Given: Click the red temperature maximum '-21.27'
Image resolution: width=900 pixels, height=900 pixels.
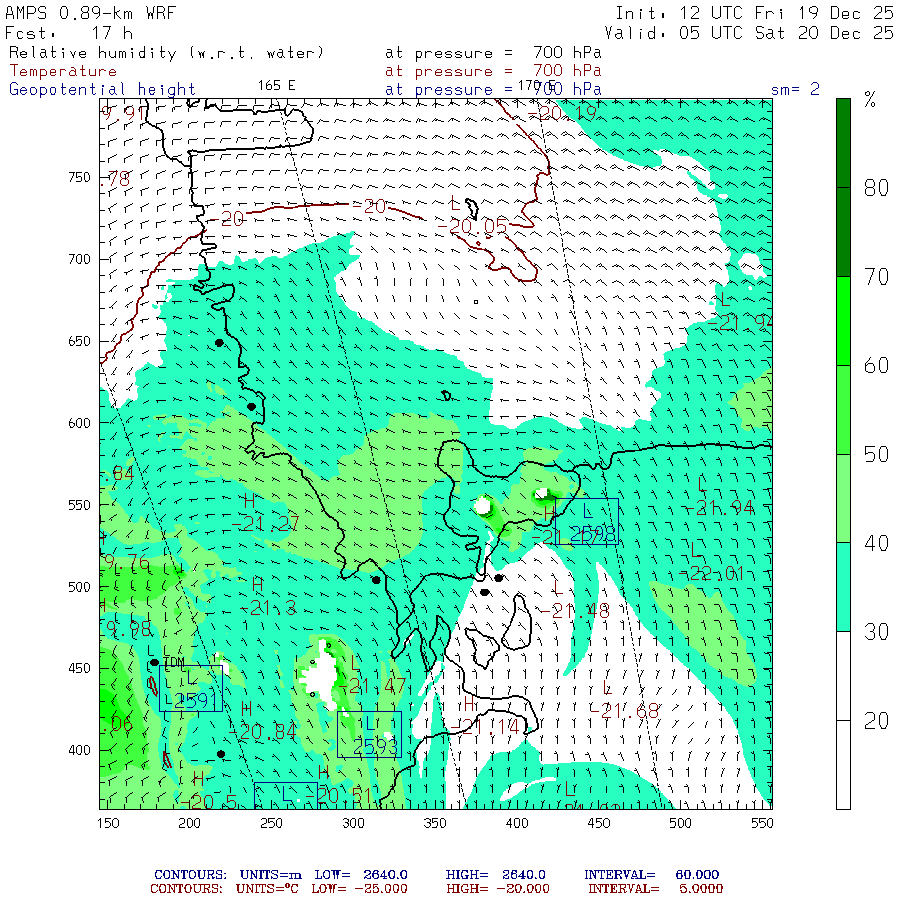Looking at the screenshot, I should (x=265, y=523).
